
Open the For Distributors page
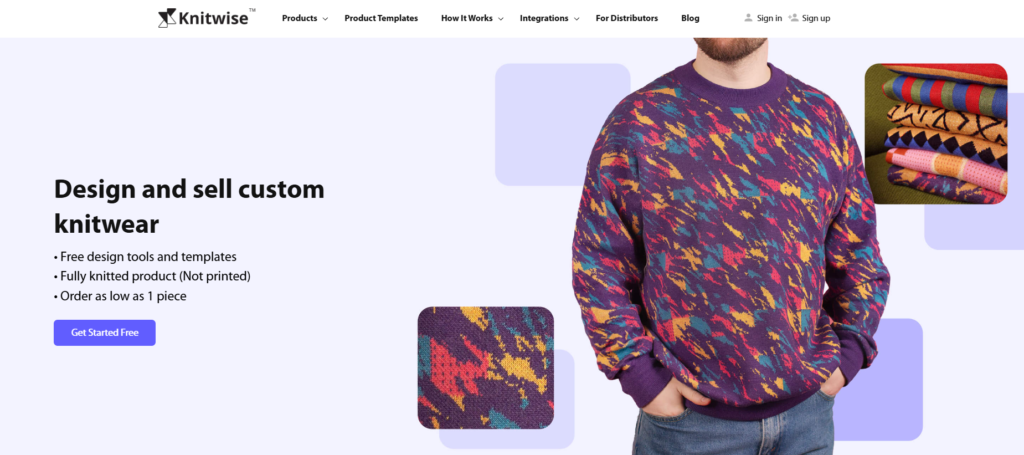click(x=627, y=18)
